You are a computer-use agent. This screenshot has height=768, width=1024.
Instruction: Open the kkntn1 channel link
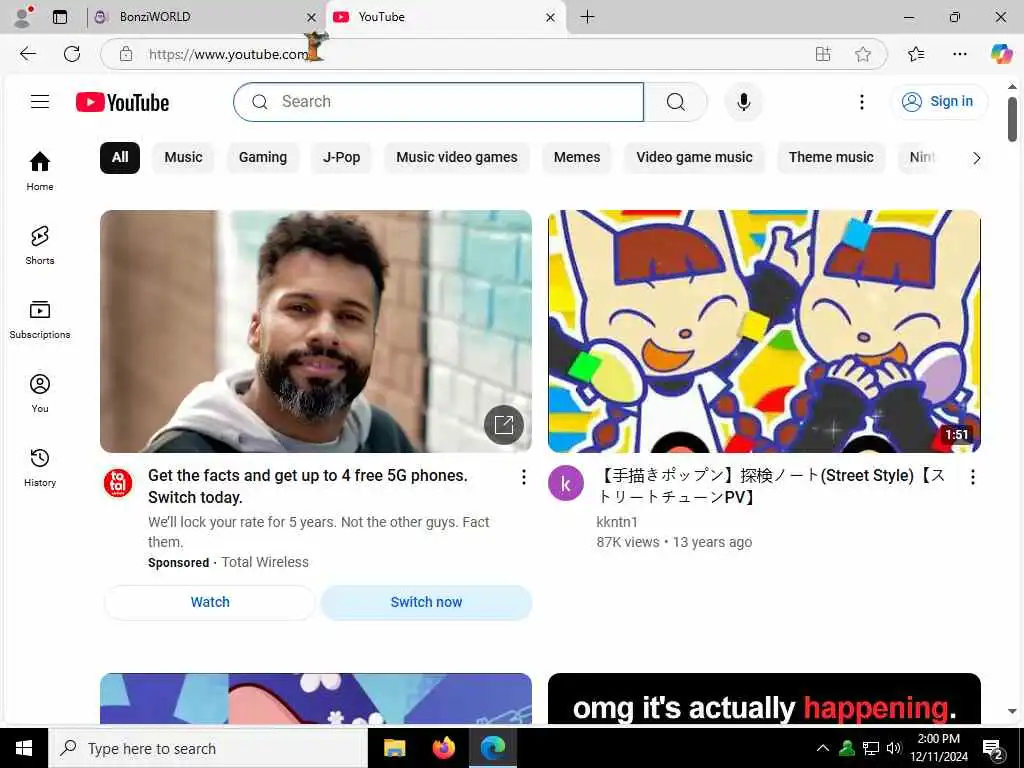tap(616, 522)
